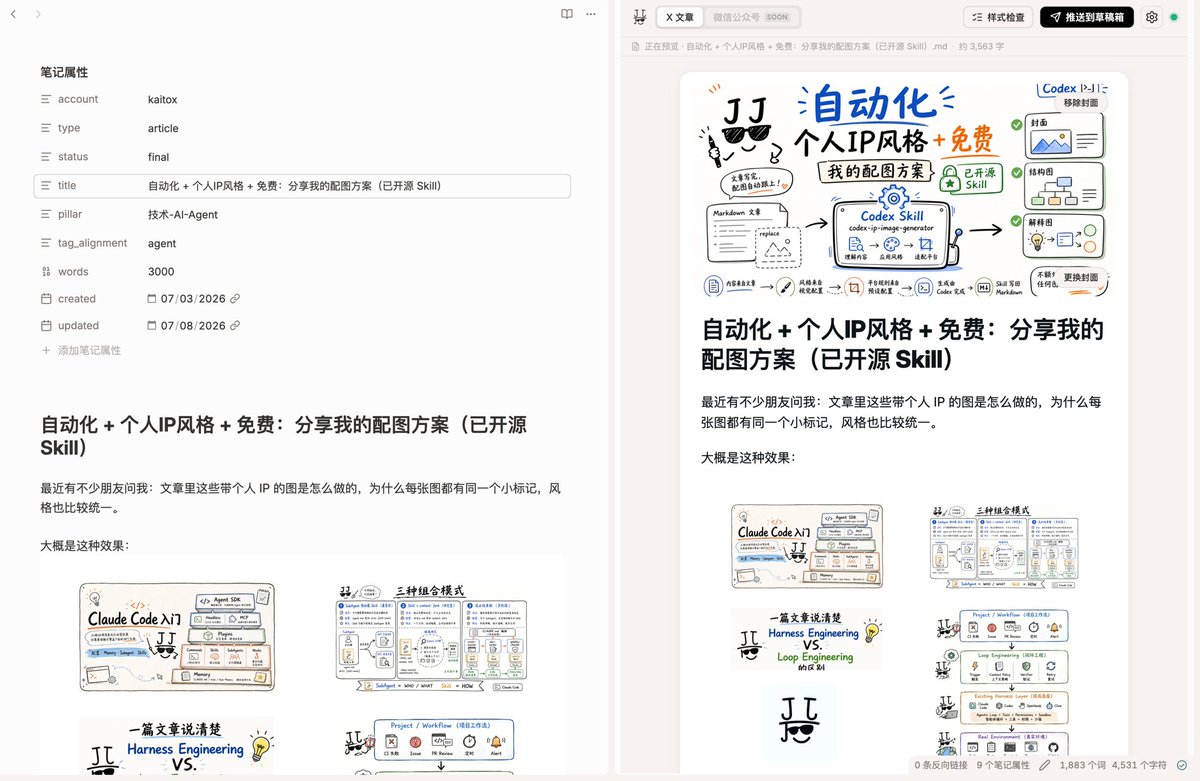
Task: Navigate back with the left arrow
Action: (13, 14)
